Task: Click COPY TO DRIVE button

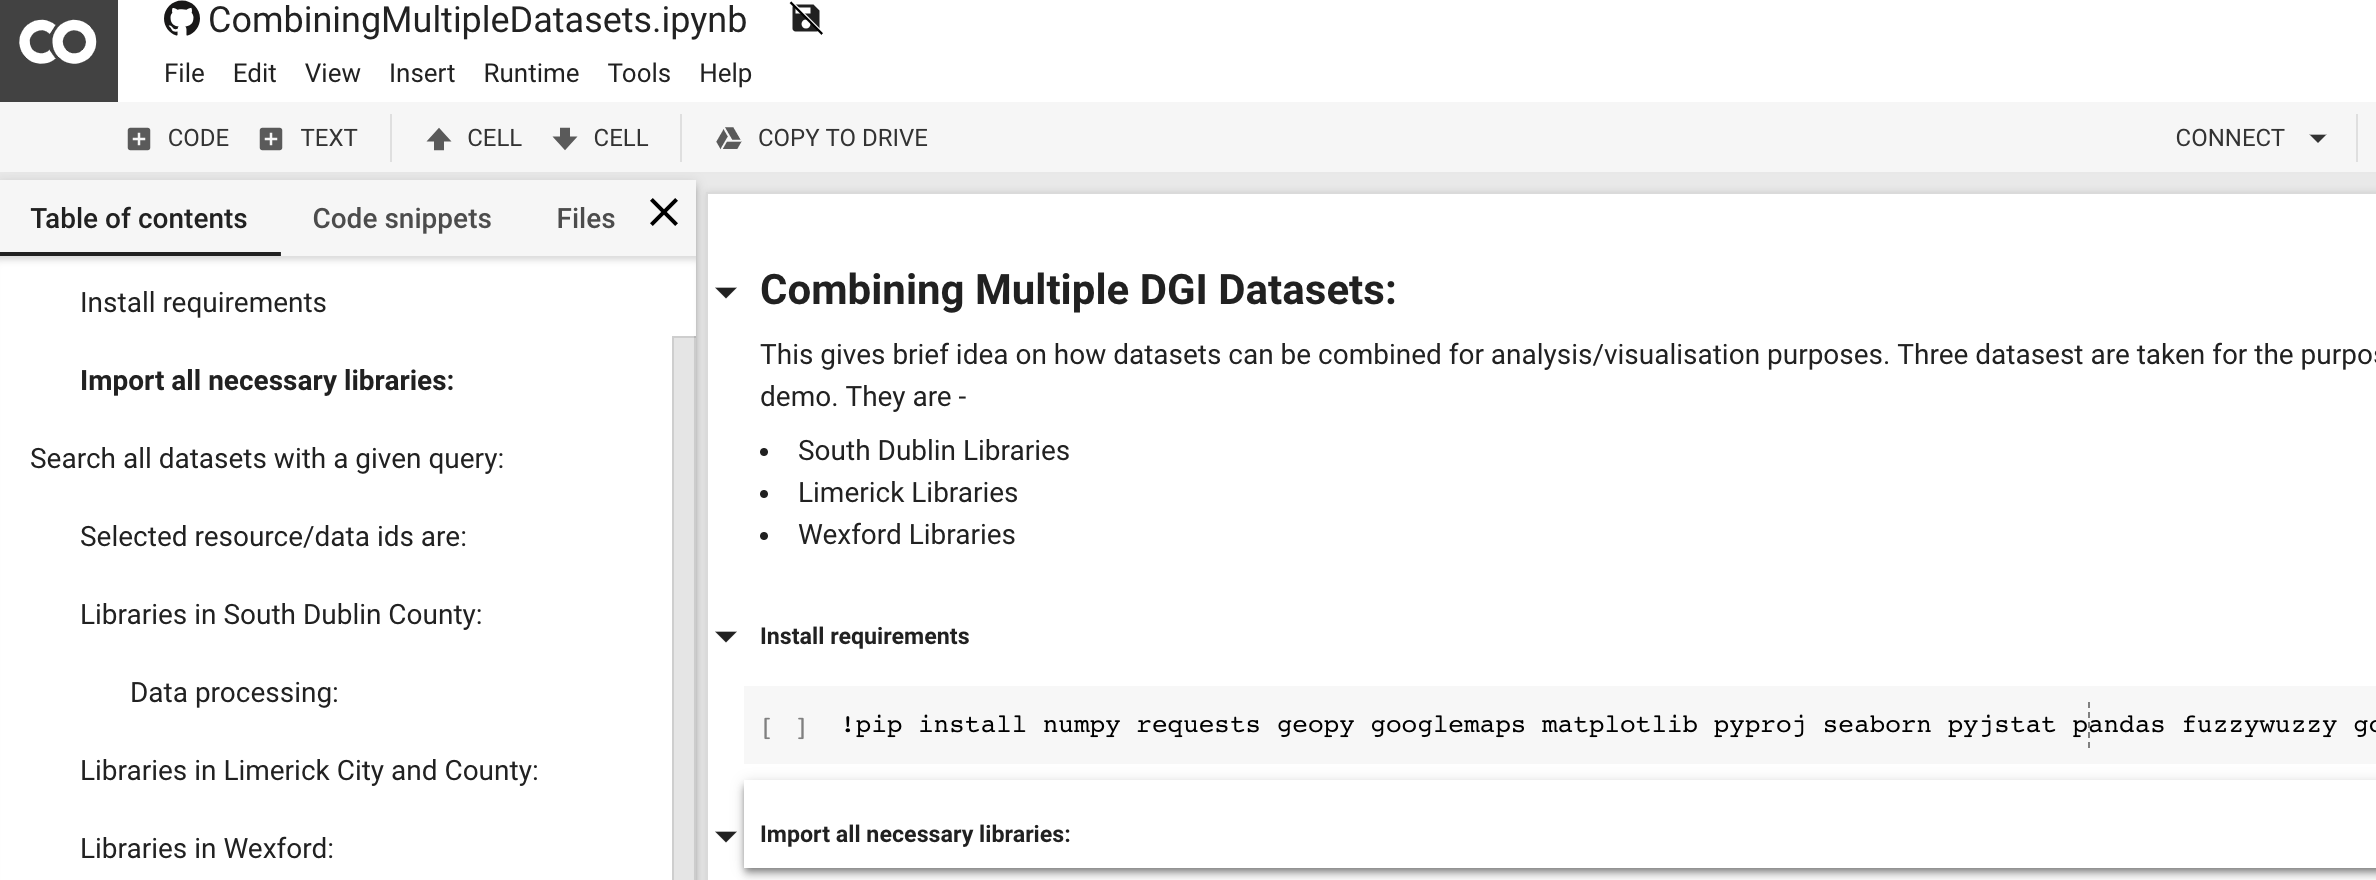Action: click(822, 138)
